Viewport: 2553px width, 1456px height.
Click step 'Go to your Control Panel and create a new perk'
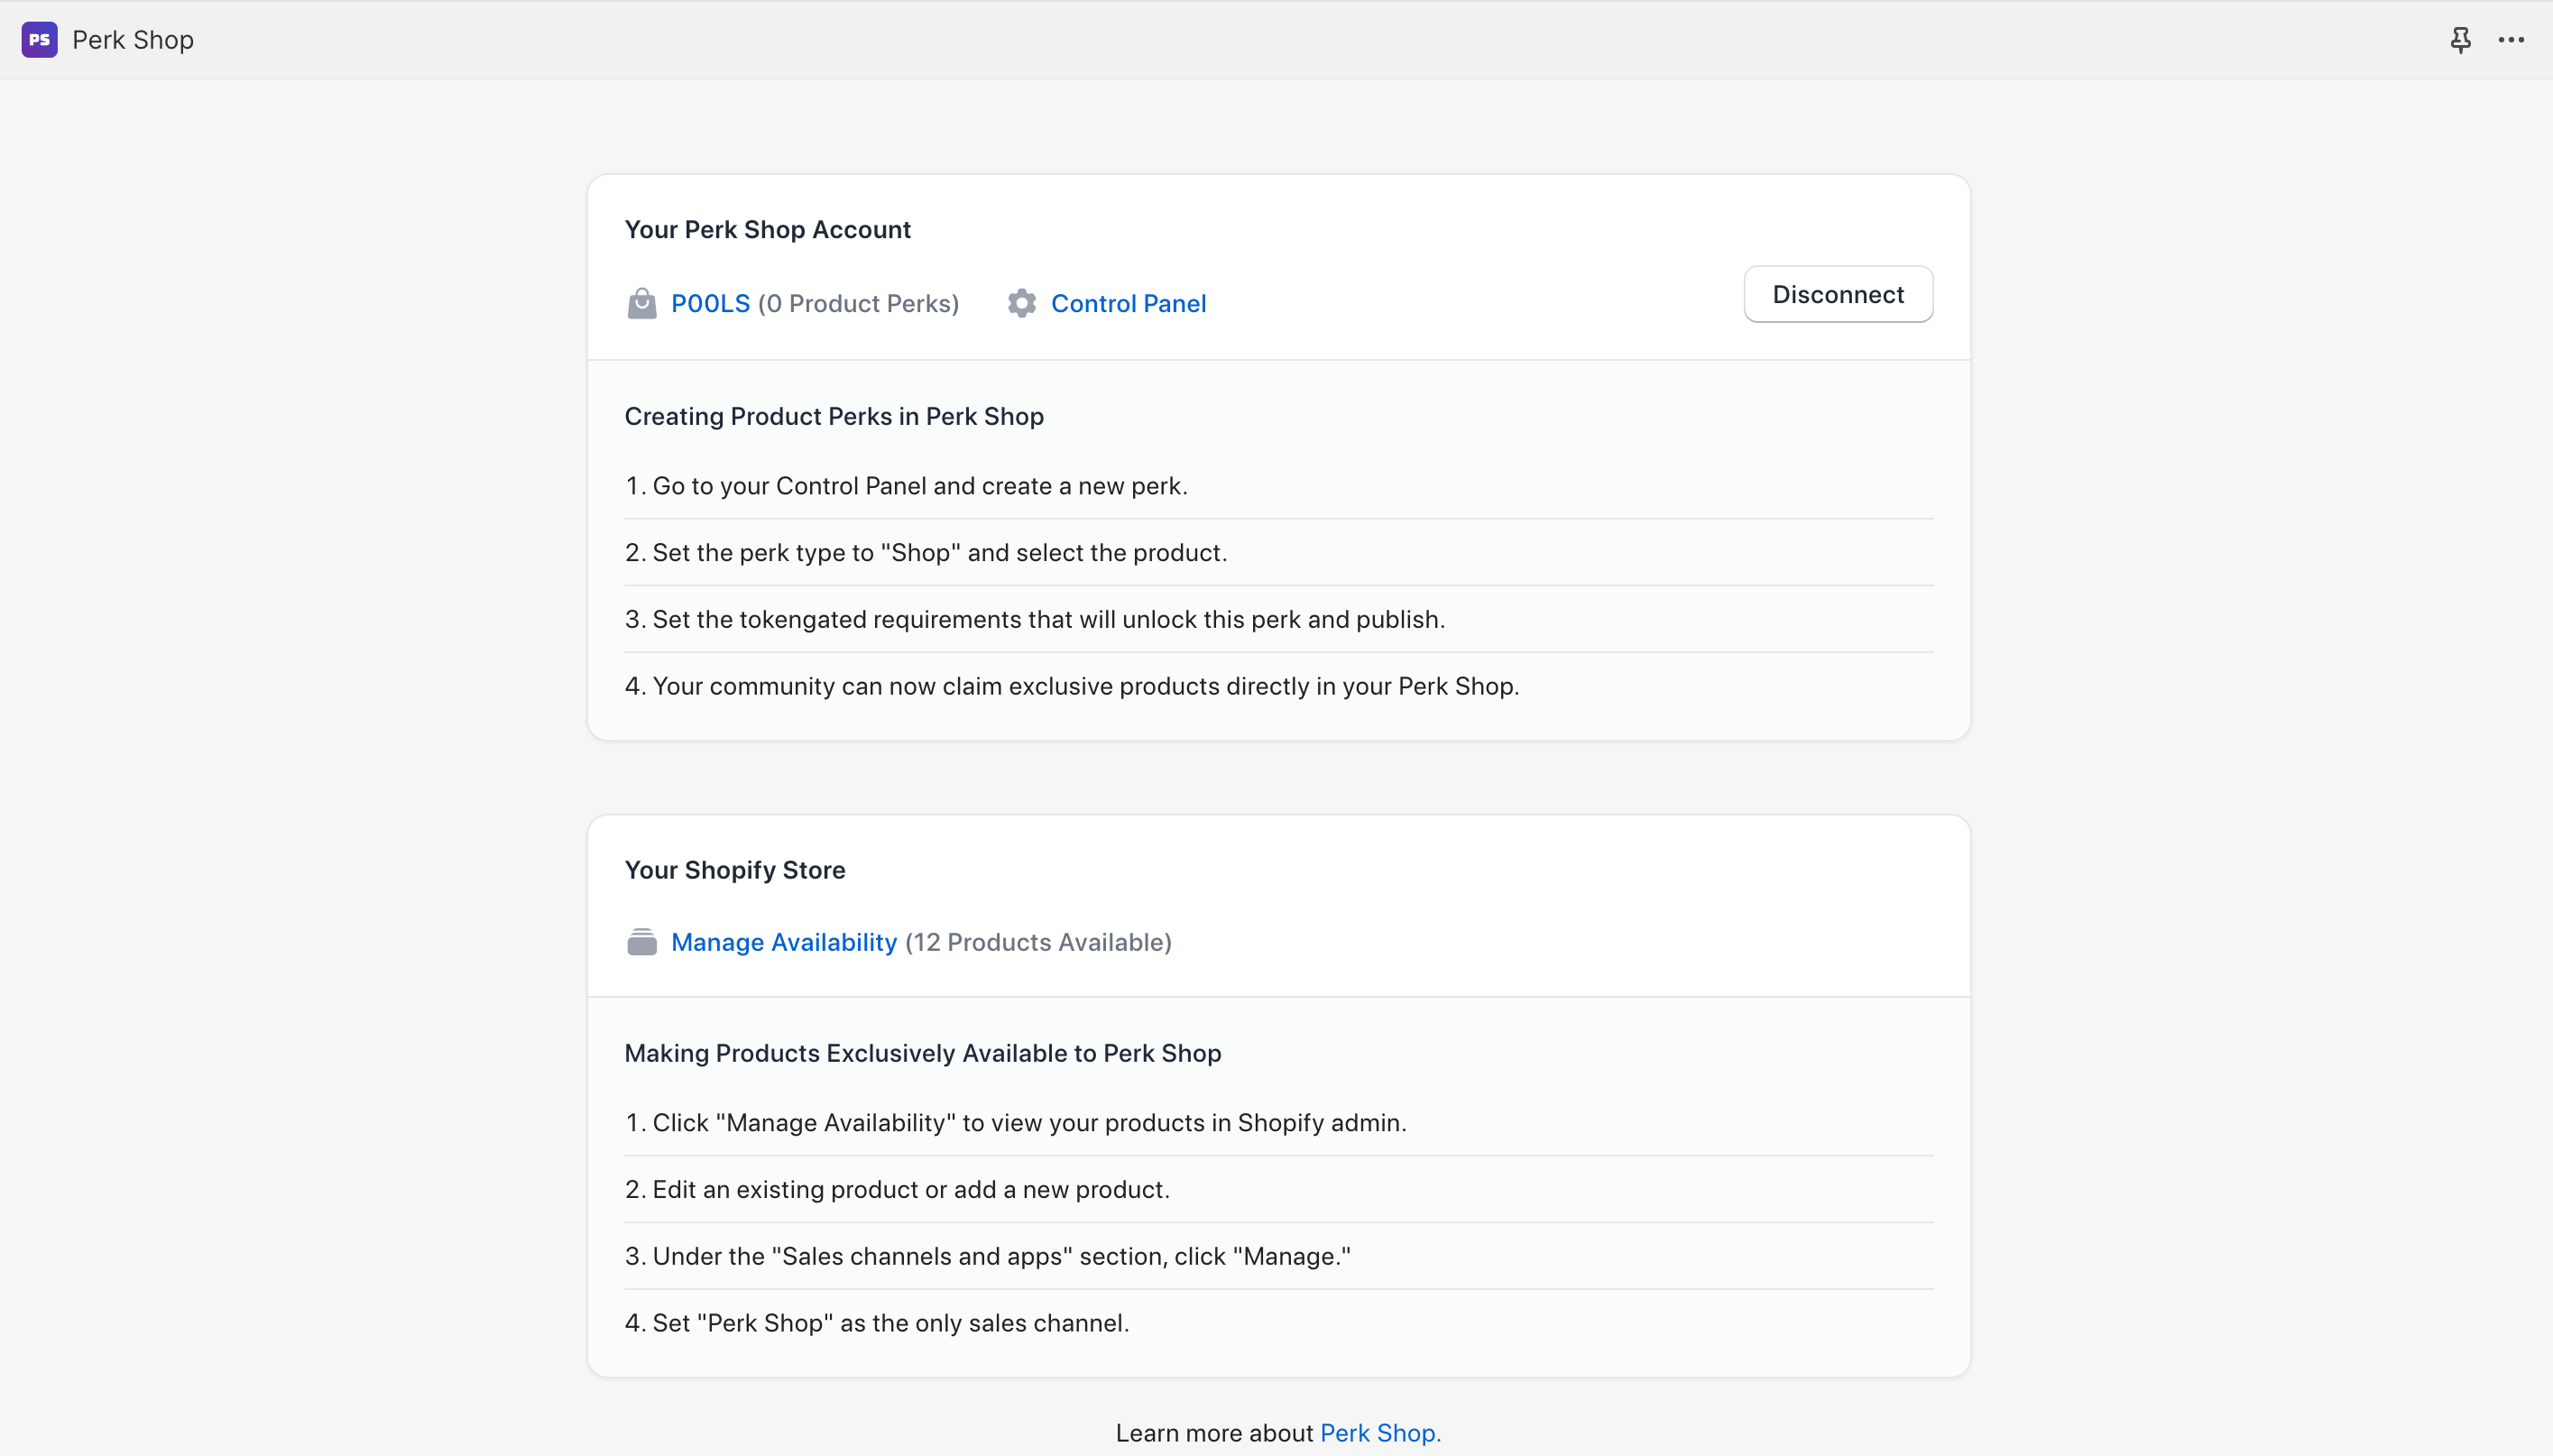click(906, 486)
